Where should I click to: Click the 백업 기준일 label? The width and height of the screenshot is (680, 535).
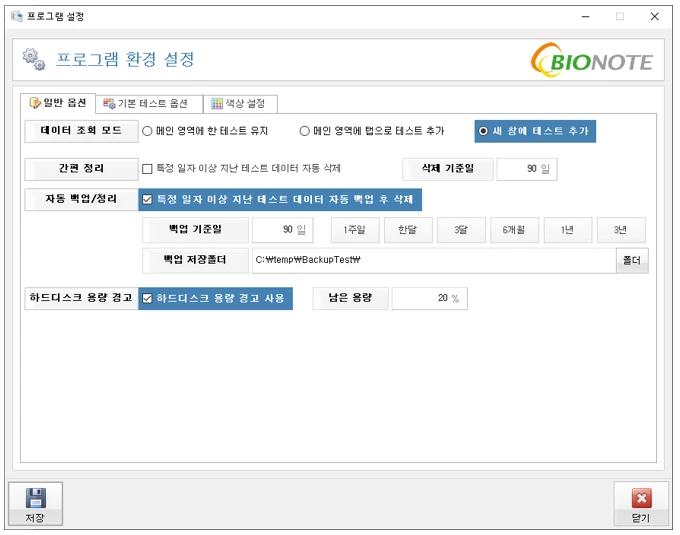195,230
